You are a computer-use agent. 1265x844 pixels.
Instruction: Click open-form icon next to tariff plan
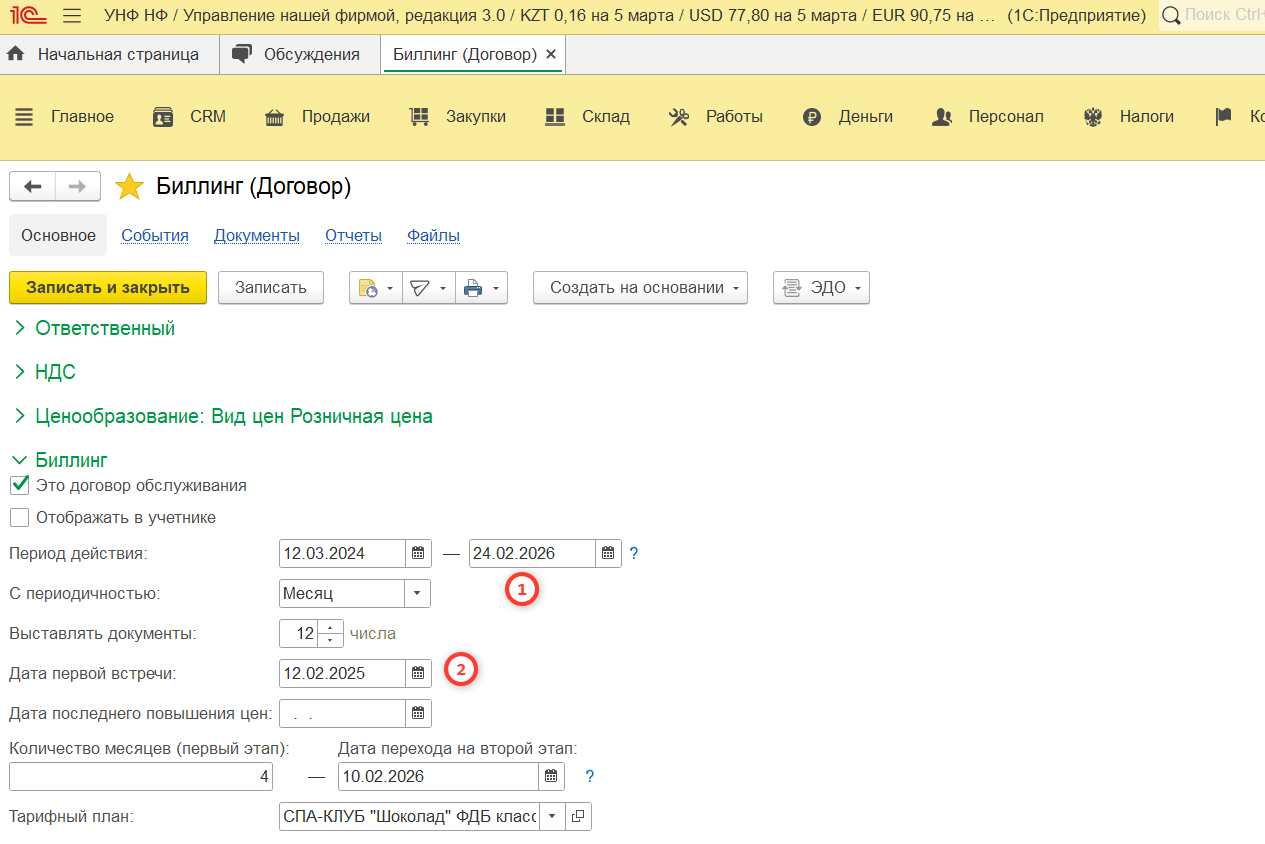(578, 817)
